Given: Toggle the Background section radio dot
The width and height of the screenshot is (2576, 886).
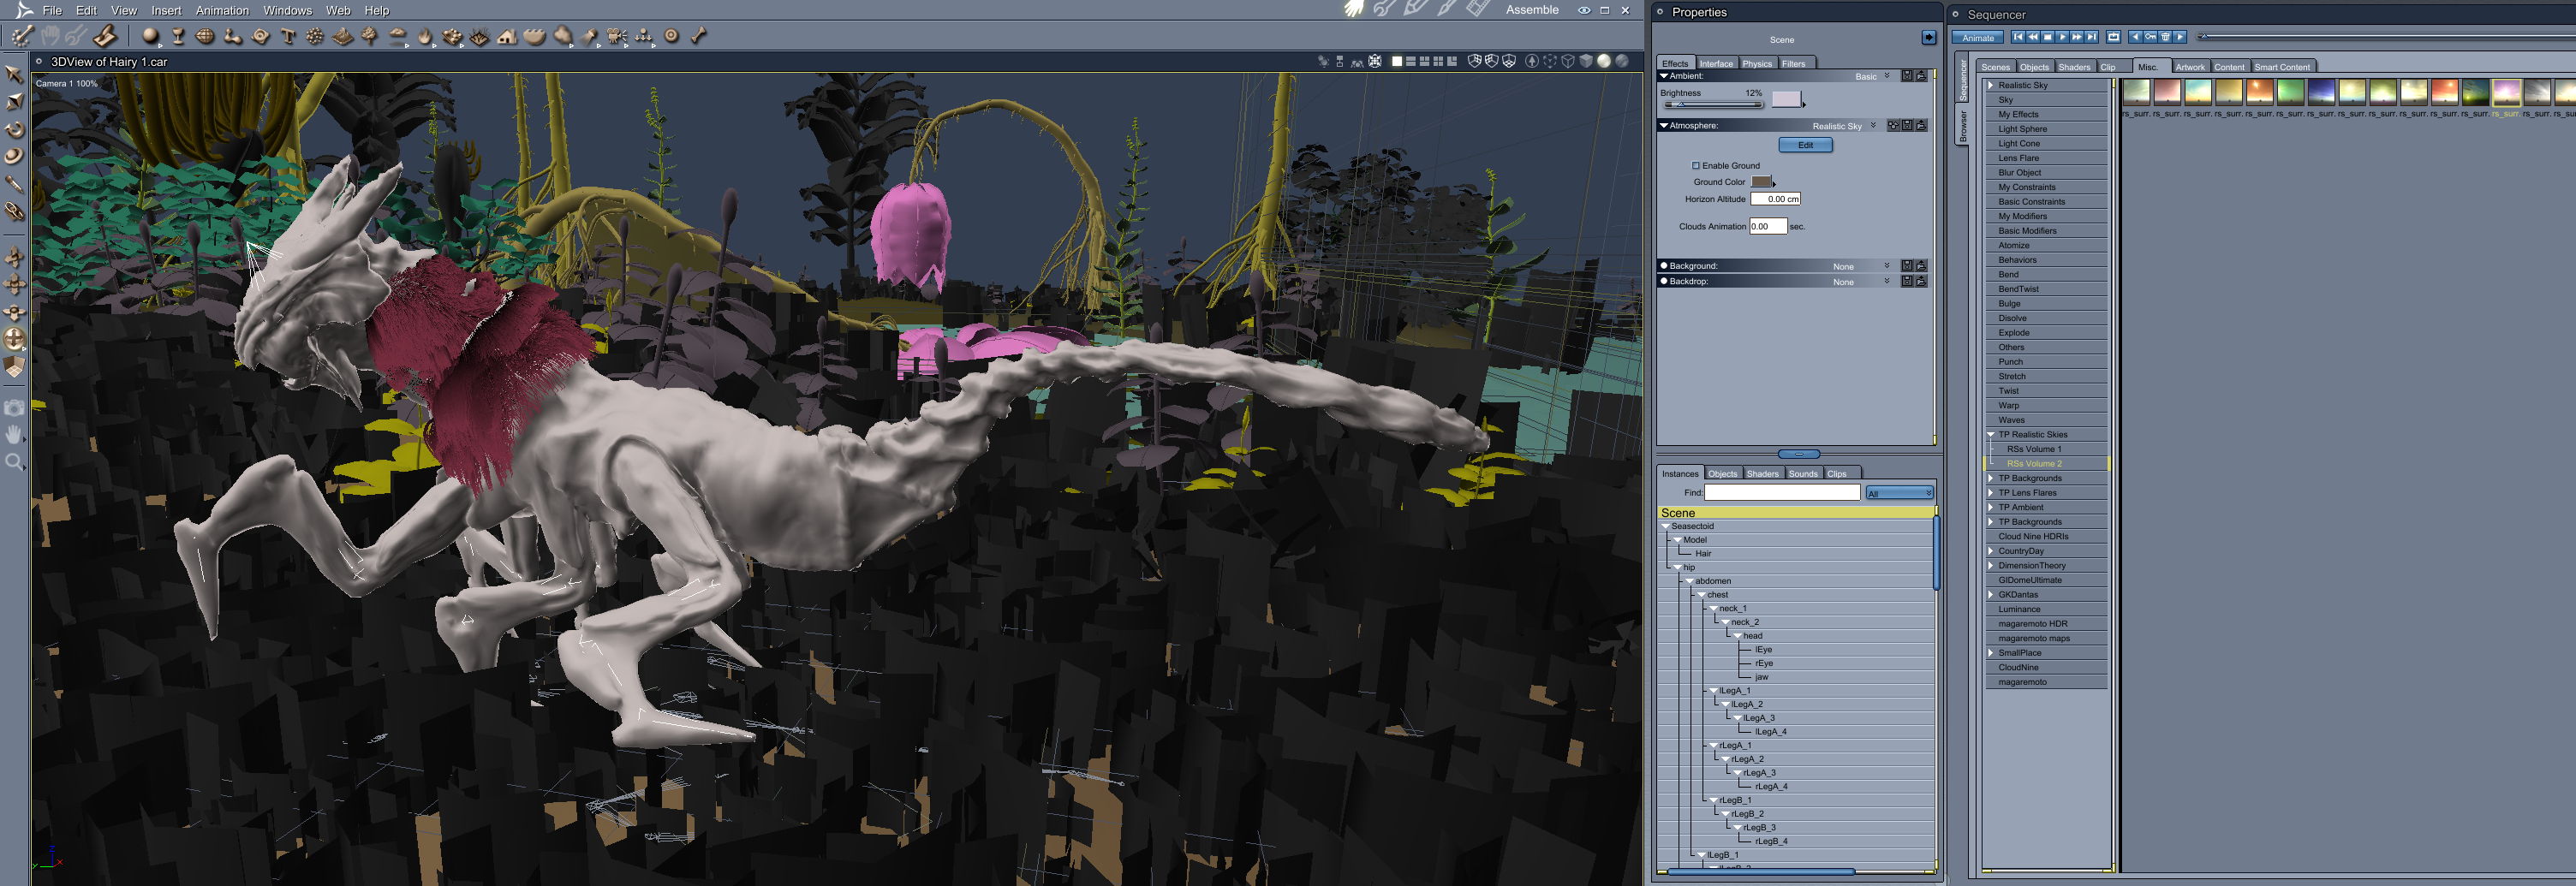Looking at the screenshot, I should 1664,266.
